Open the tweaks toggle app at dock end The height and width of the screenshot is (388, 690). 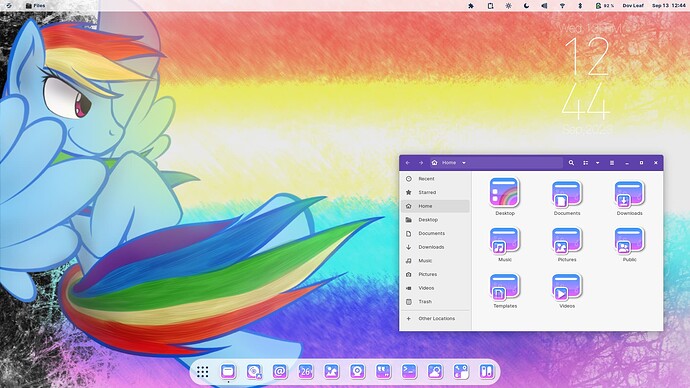[x=487, y=372]
